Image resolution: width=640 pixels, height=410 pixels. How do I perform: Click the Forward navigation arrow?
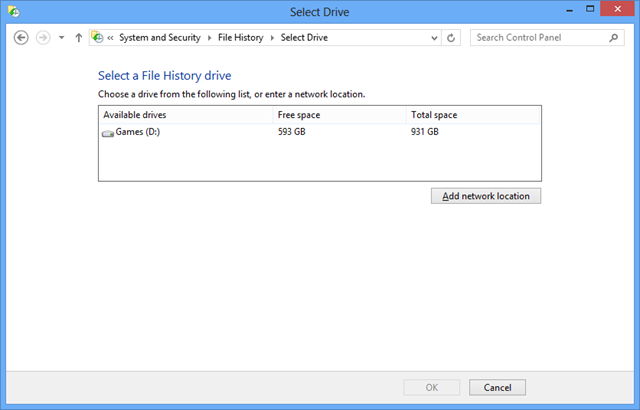coord(43,38)
